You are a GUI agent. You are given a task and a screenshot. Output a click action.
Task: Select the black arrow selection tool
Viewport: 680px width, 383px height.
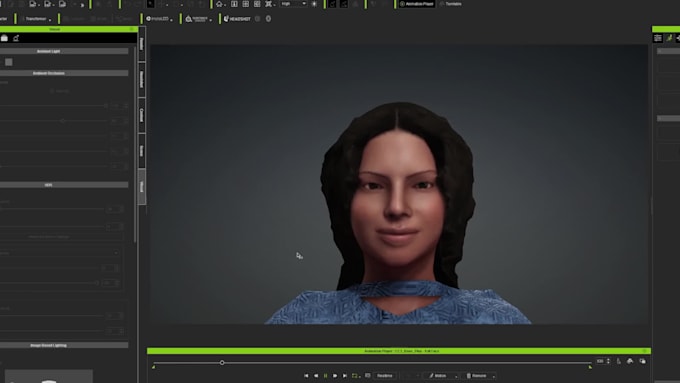(150, 4)
